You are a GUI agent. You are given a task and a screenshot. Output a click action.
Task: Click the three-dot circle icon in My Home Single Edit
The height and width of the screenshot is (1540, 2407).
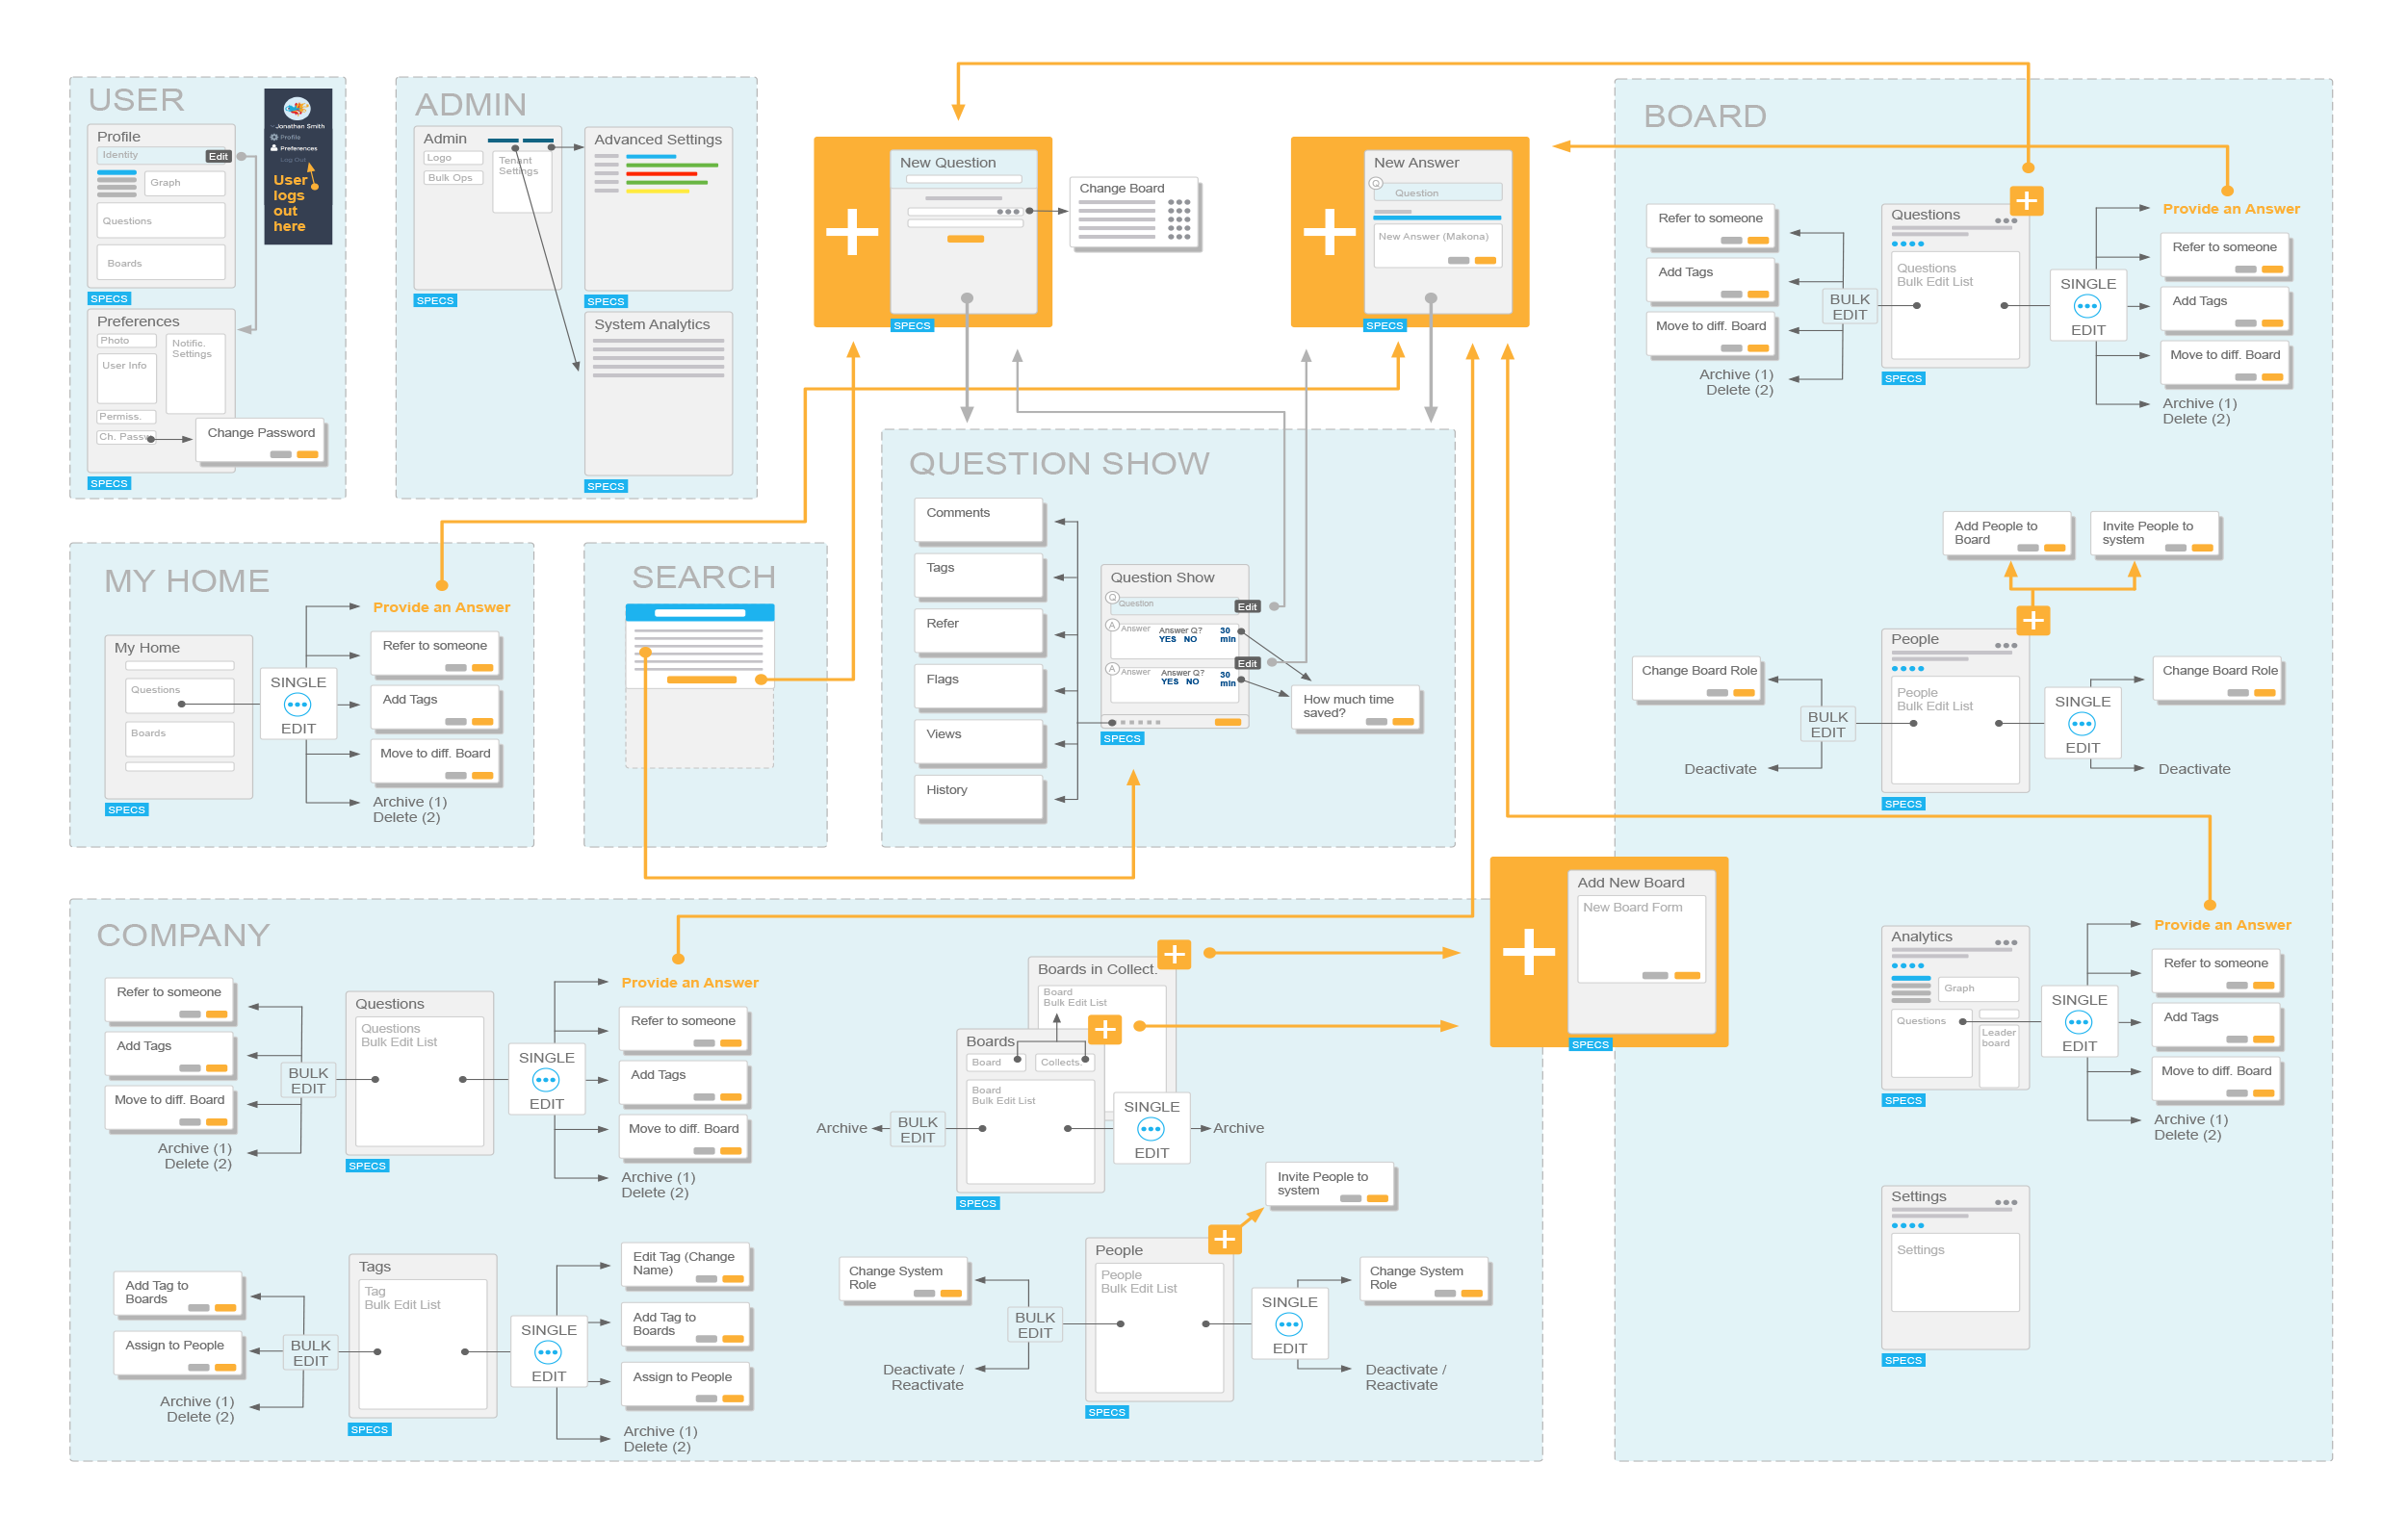(x=297, y=705)
